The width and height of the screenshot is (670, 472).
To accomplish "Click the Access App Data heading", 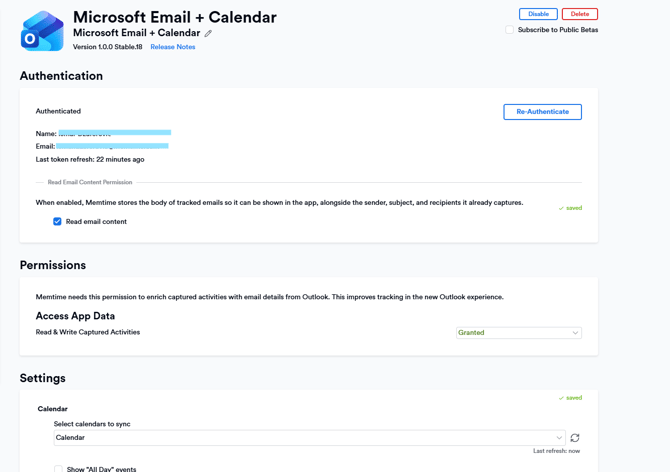I will click(x=75, y=316).
